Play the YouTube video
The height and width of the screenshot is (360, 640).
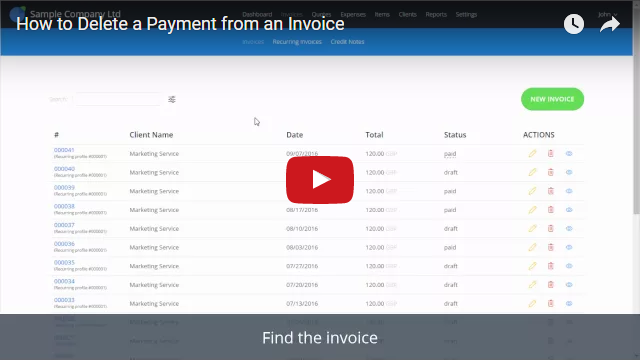[320, 180]
